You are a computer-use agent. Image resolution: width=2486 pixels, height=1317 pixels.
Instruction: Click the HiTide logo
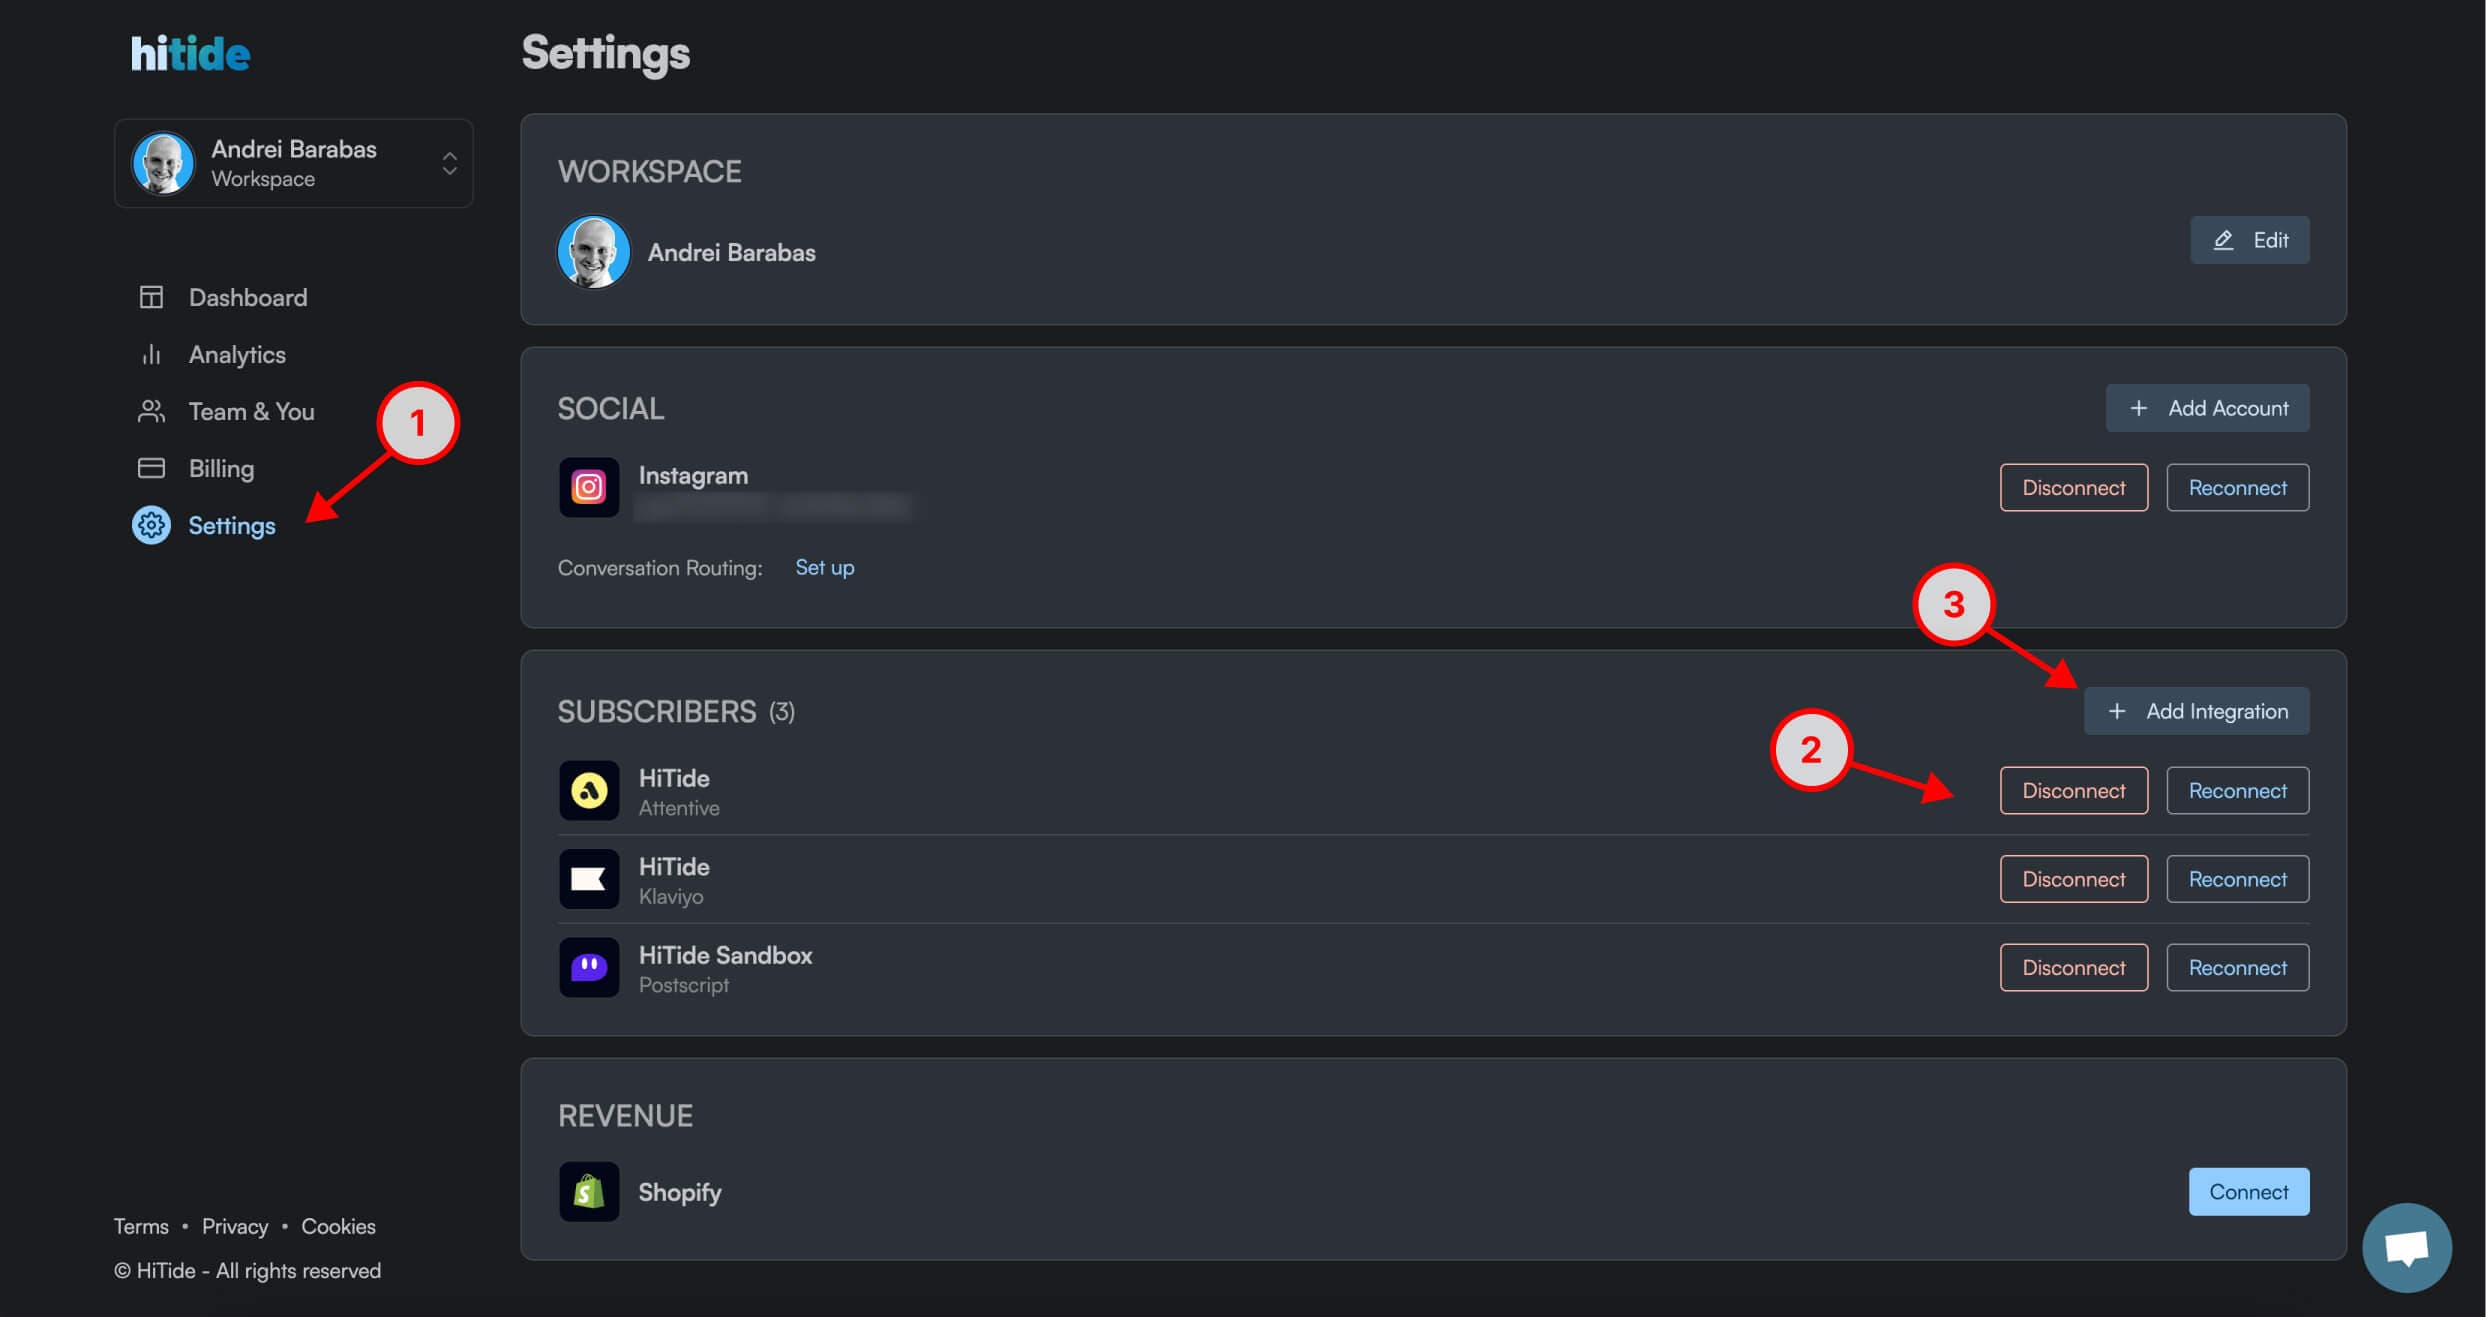190,54
